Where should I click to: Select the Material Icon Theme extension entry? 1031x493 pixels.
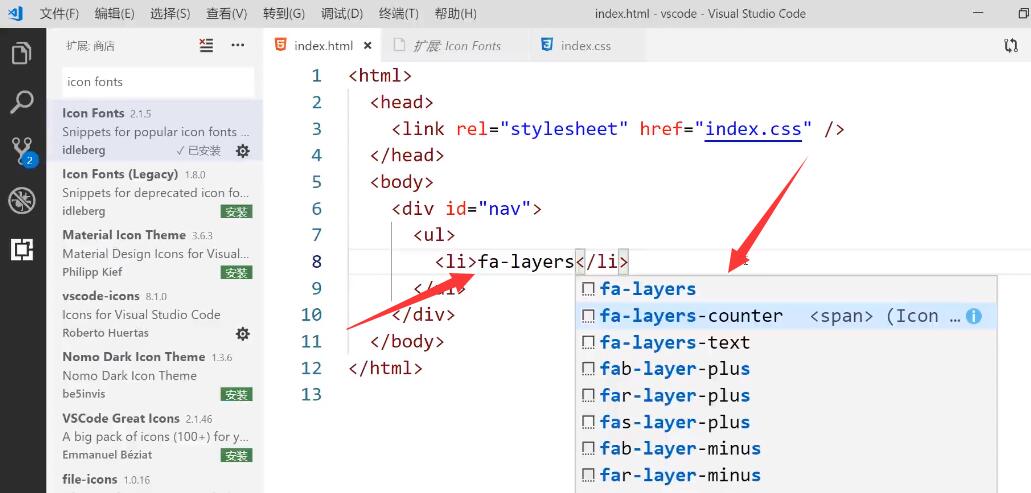click(155, 253)
